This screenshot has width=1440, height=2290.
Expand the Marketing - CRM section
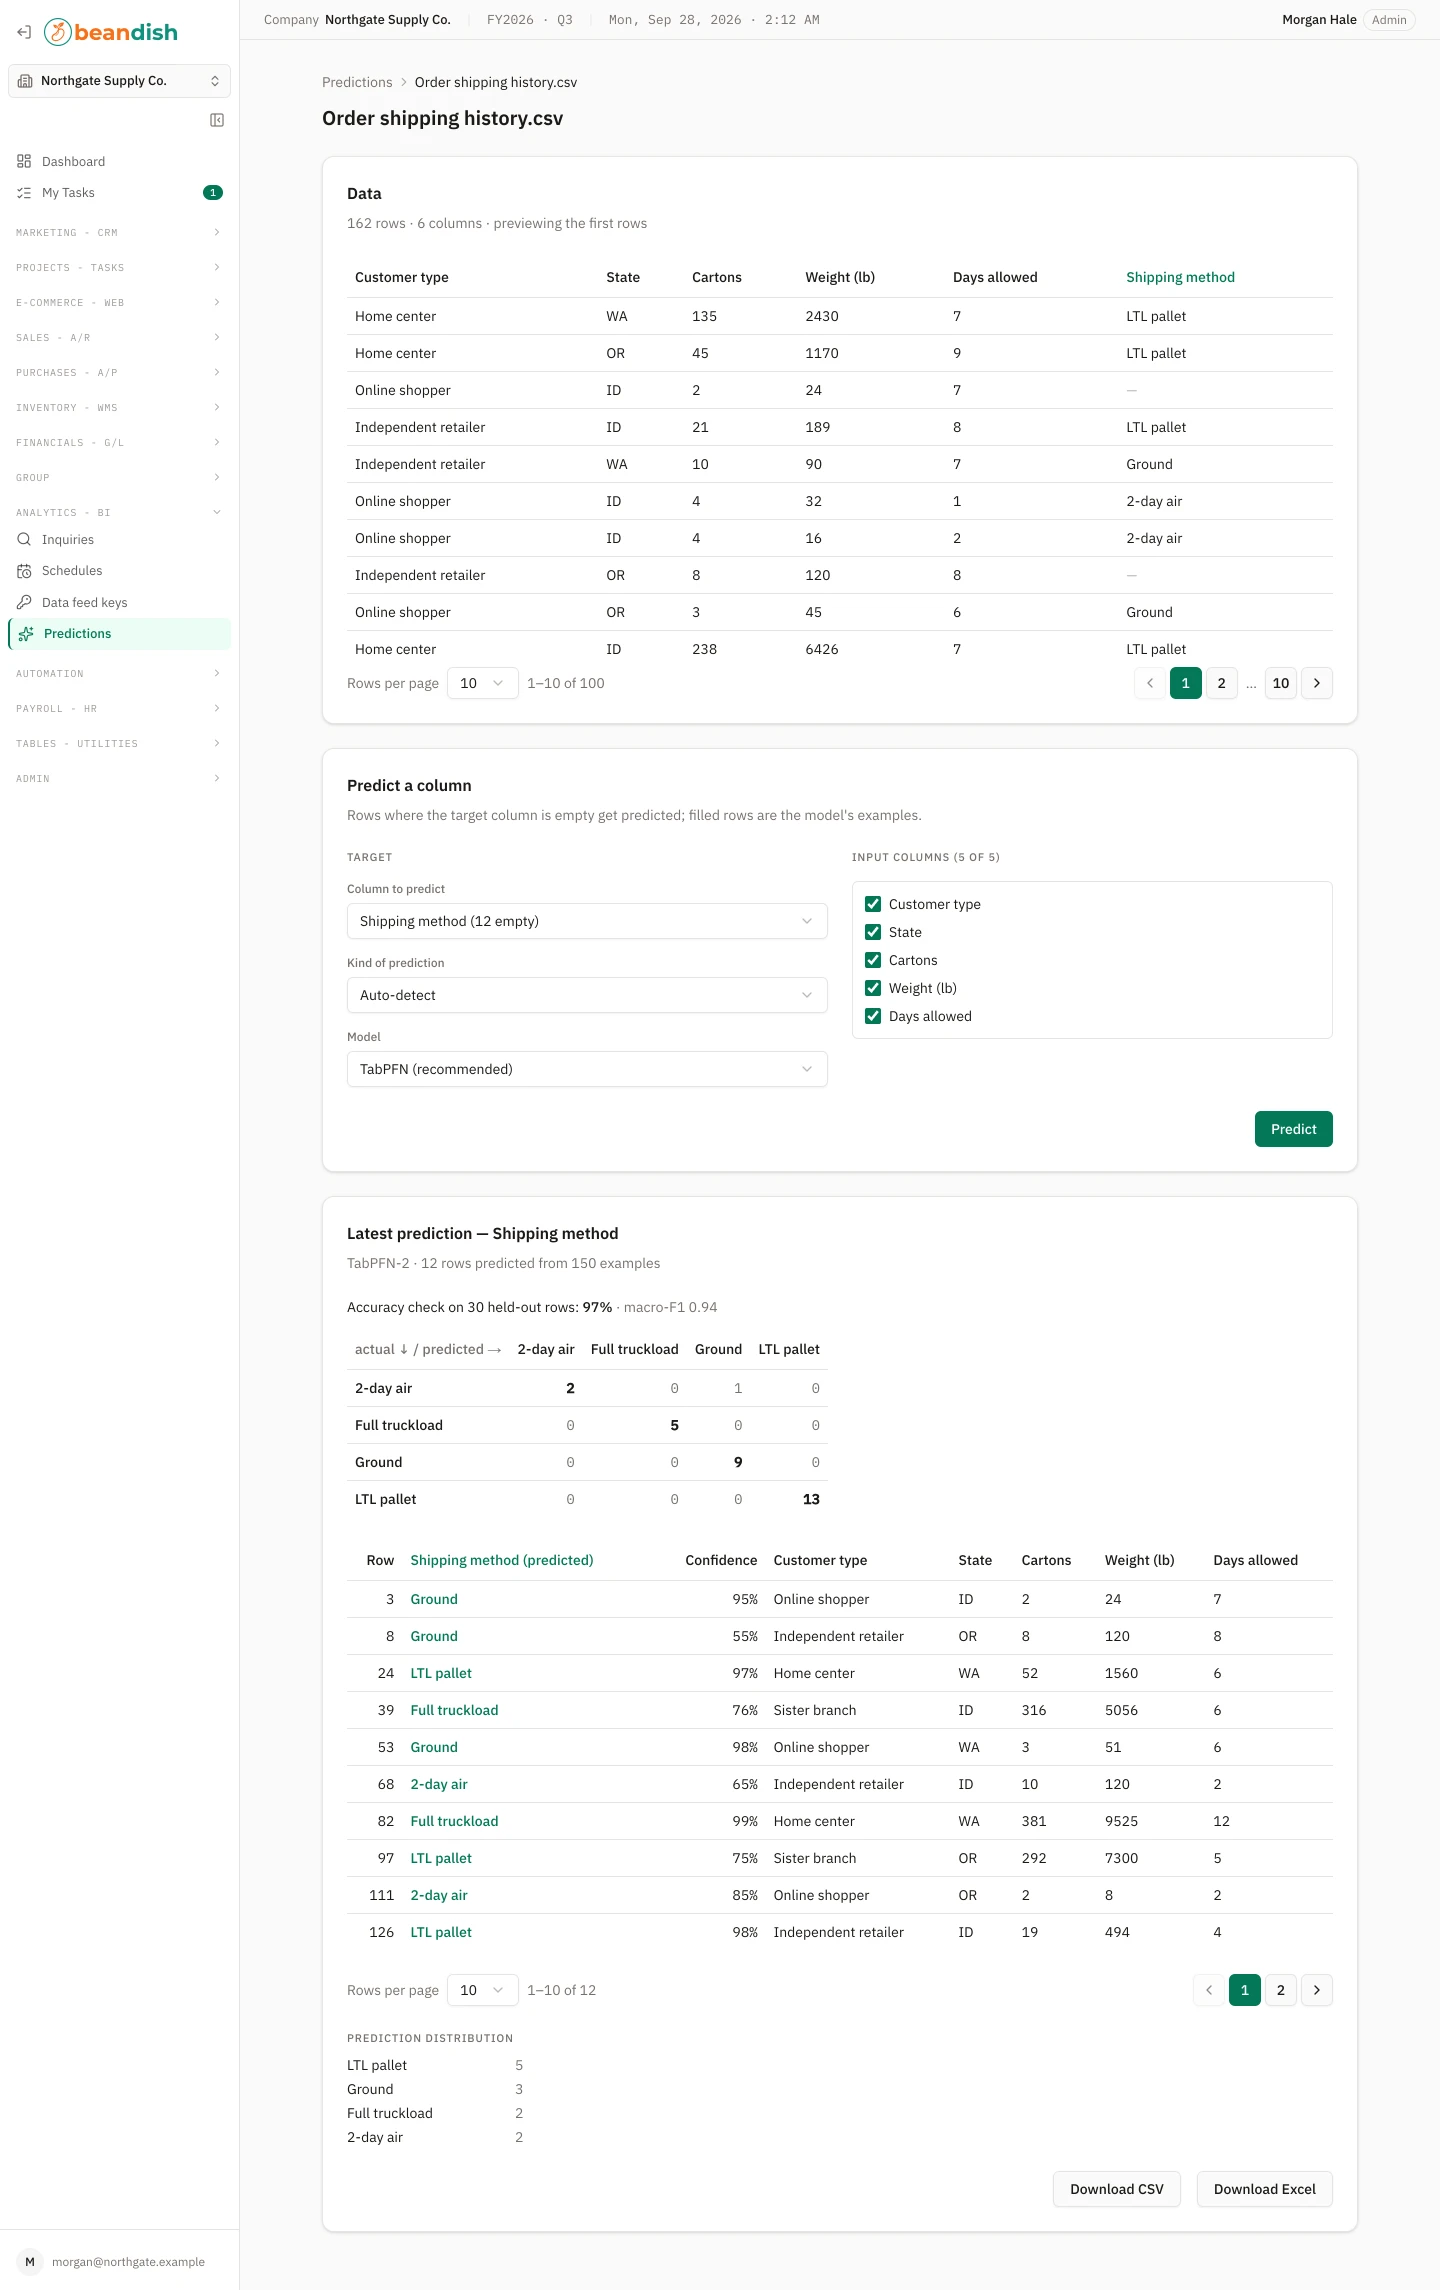pyautogui.click(x=119, y=232)
